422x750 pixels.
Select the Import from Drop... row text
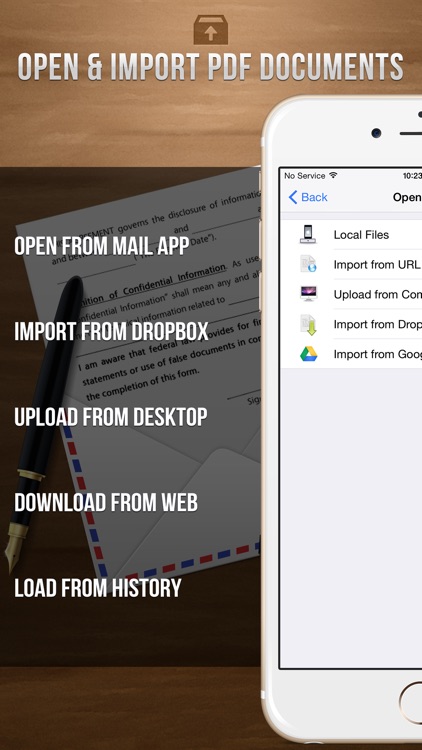[378, 324]
